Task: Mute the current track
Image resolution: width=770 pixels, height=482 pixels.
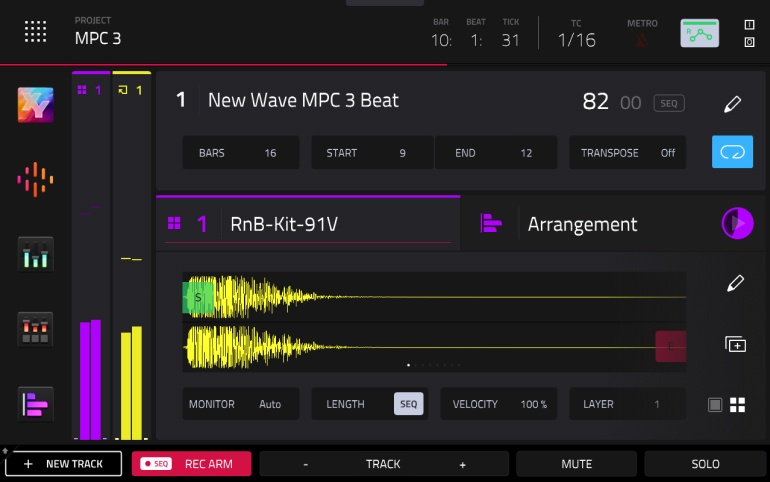Action: (x=576, y=464)
